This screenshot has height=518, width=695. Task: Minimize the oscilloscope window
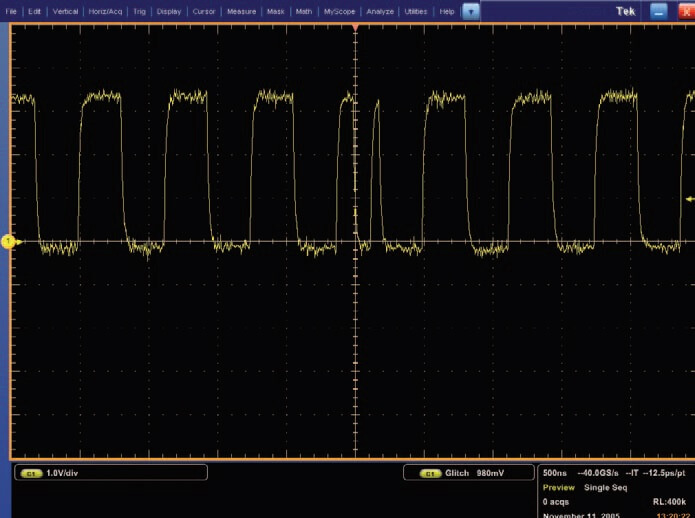tap(658, 10)
